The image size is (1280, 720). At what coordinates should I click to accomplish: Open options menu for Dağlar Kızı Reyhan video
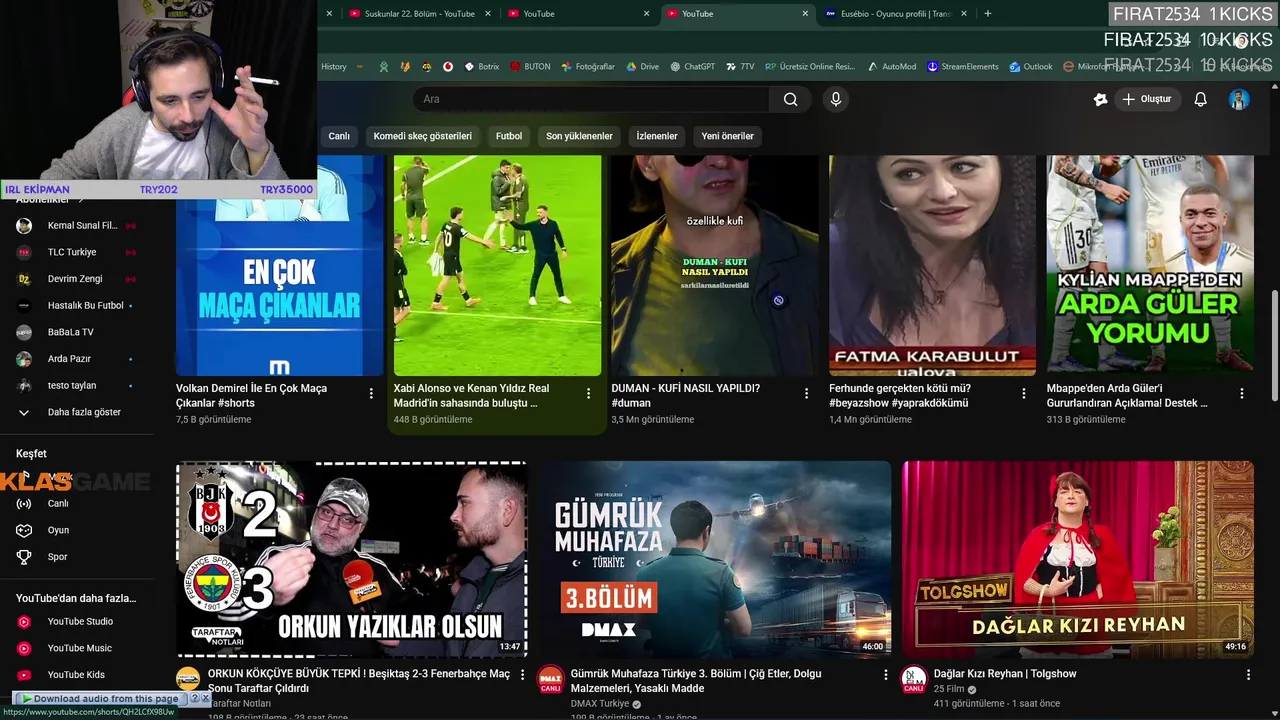[x=1248, y=675]
